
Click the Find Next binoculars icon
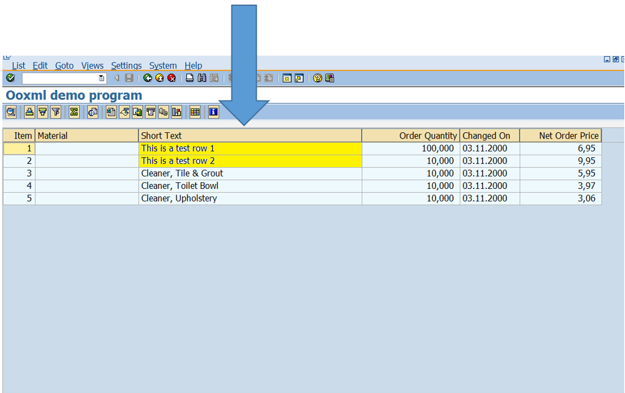214,78
